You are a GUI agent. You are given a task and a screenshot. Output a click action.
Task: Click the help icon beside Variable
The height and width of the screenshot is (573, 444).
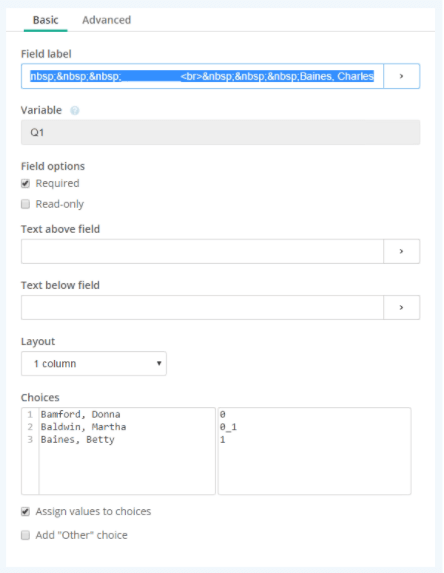click(x=75, y=110)
